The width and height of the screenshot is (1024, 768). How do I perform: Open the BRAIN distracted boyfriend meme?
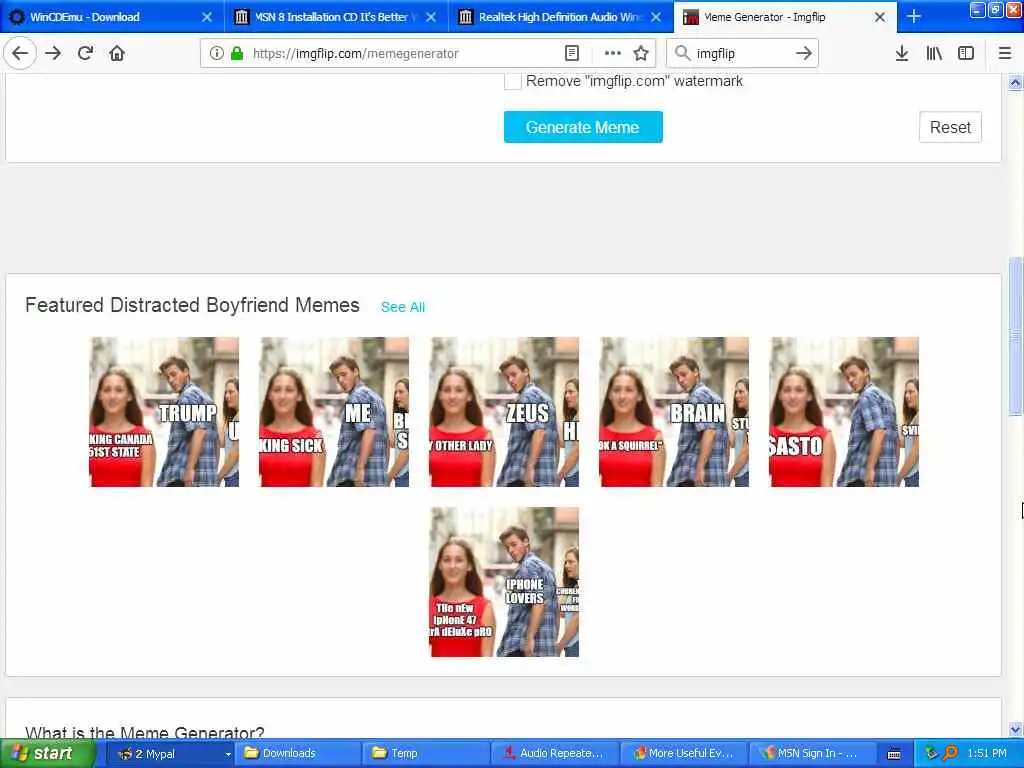(674, 411)
